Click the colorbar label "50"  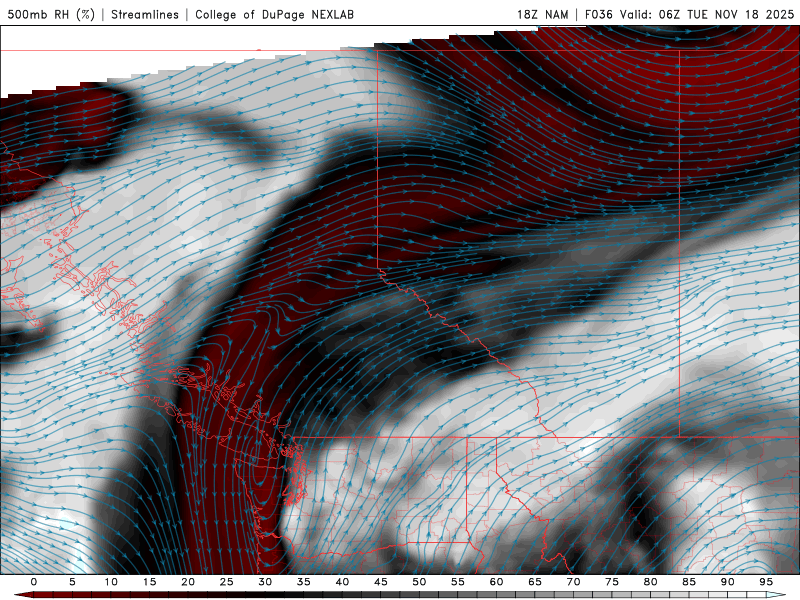[419, 582]
